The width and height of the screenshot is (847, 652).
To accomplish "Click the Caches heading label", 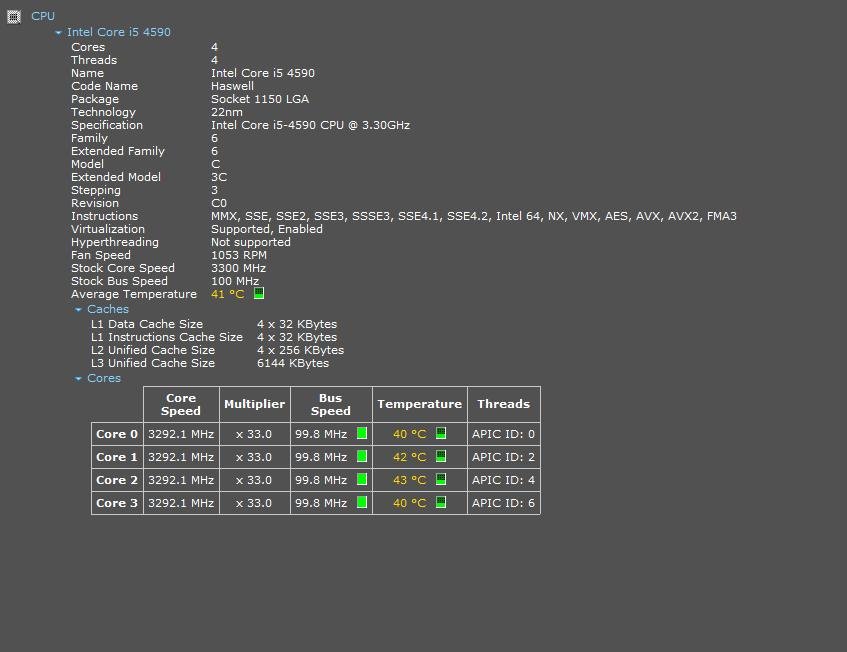I will pos(108,310).
